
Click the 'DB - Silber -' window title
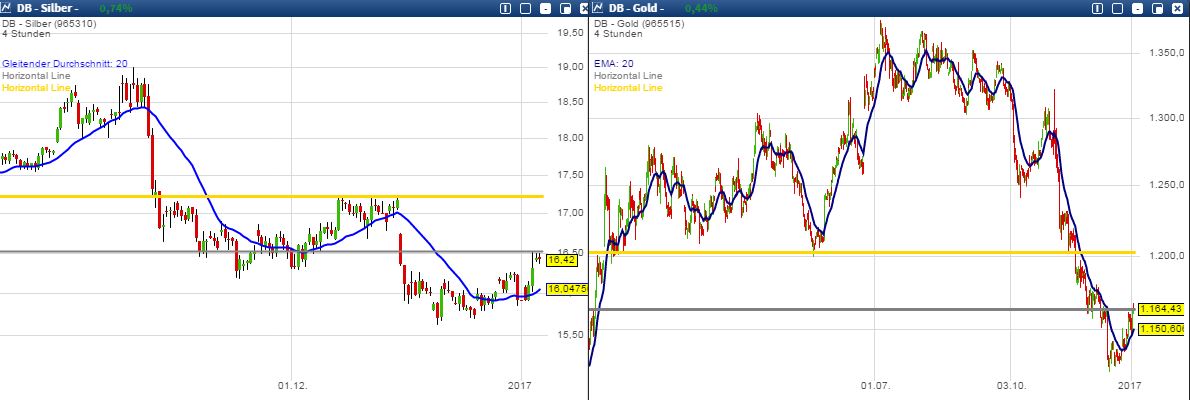pos(46,8)
